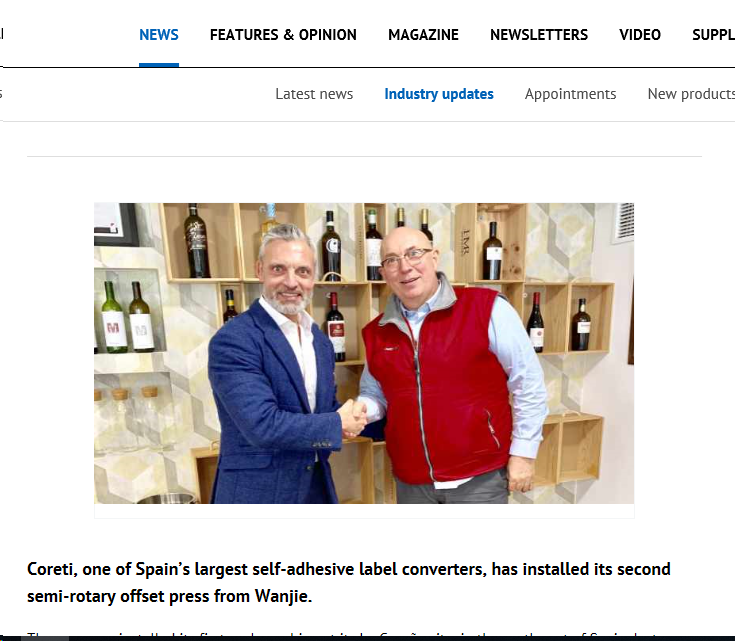Click the word Wanjie in the summary
Viewport: 735px width, 641px height.
click(x=283, y=596)
